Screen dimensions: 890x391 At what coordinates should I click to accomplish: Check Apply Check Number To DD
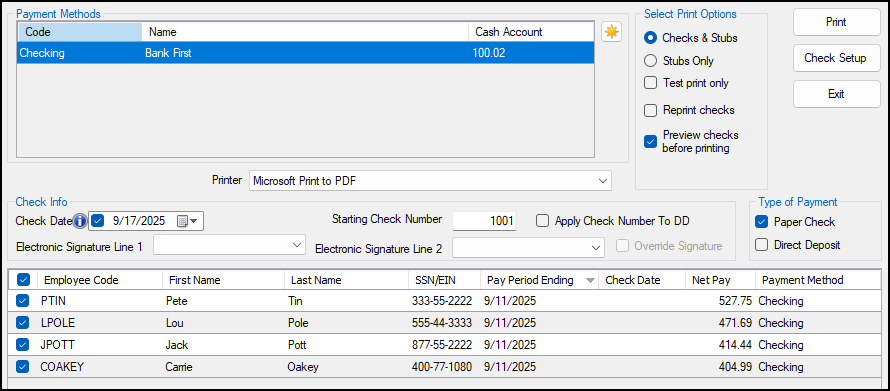click(x=543, y=221)
